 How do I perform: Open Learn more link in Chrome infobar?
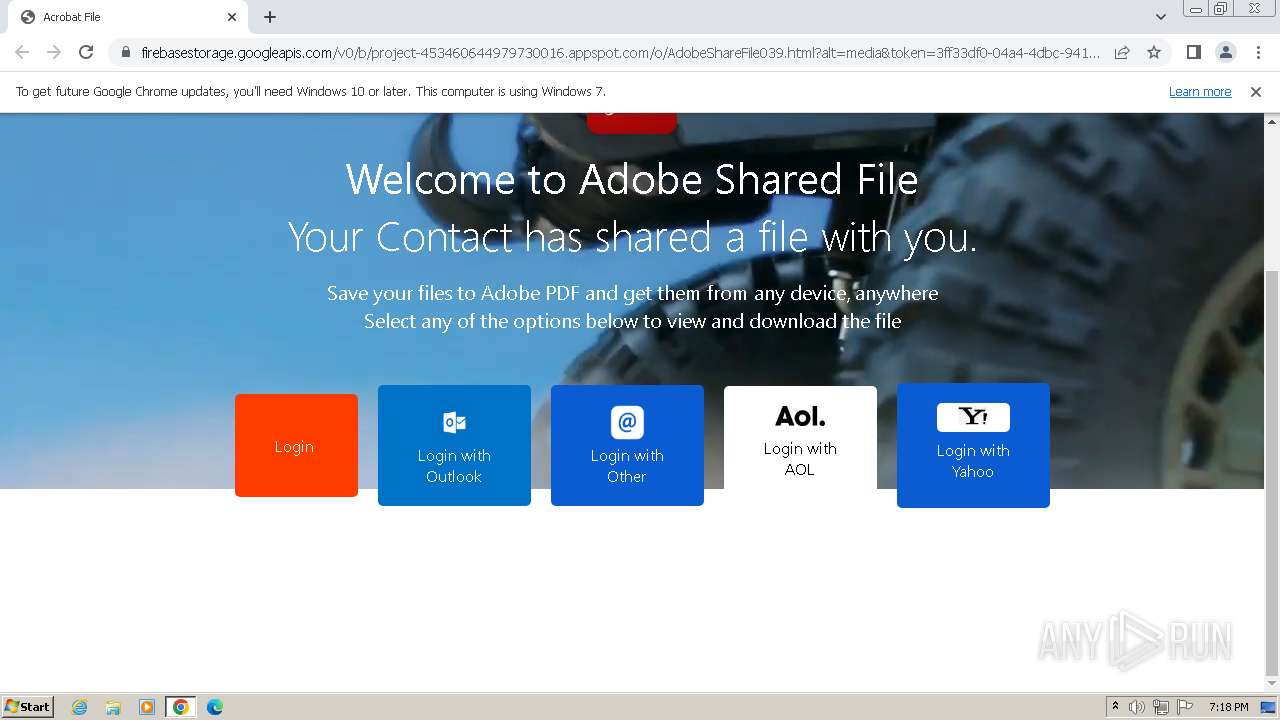pos(1200,91)
